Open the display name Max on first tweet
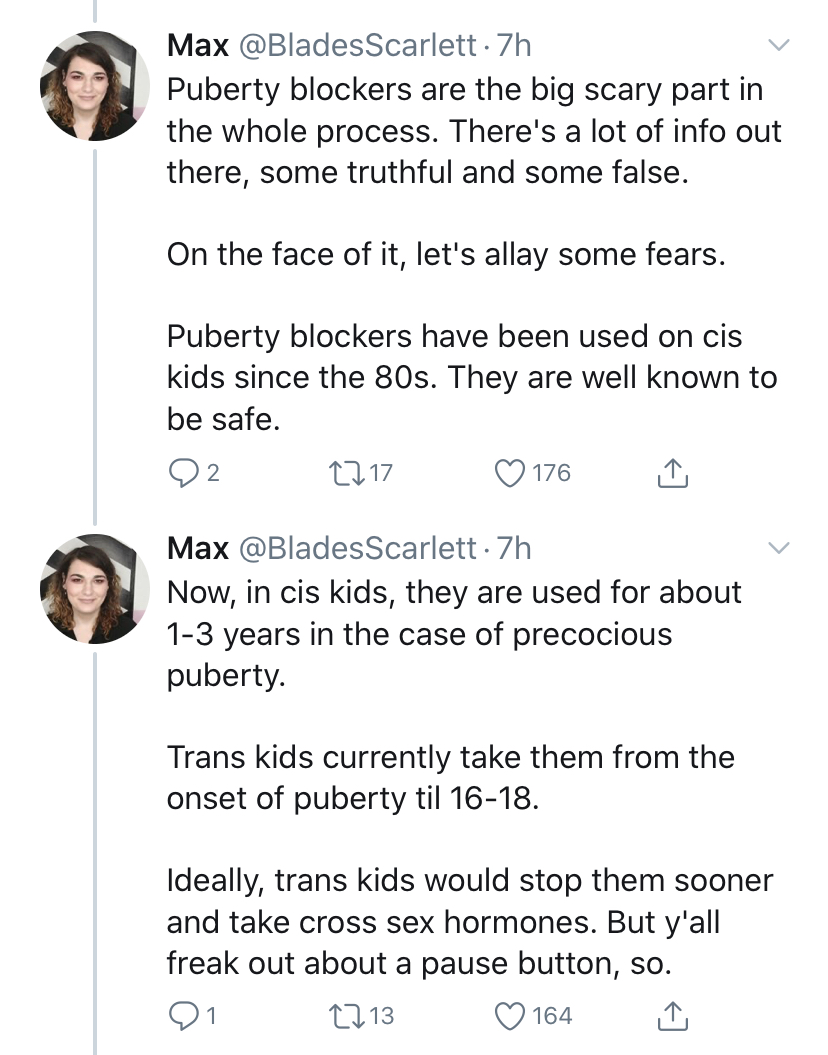The image size is (828, 1055). click(x=198, y=45)
